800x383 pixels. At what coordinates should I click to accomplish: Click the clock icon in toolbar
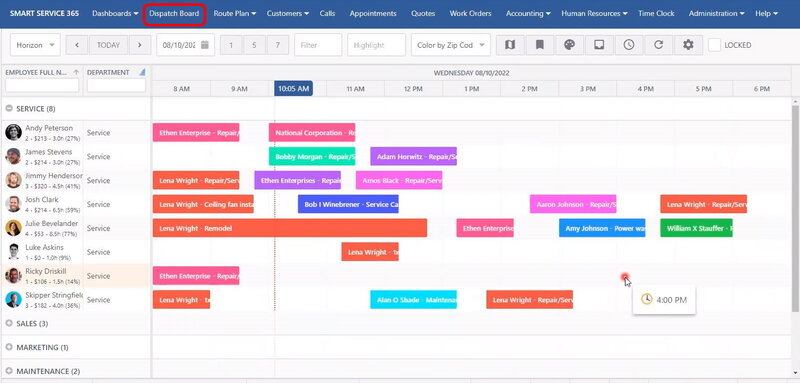point(629,45)
